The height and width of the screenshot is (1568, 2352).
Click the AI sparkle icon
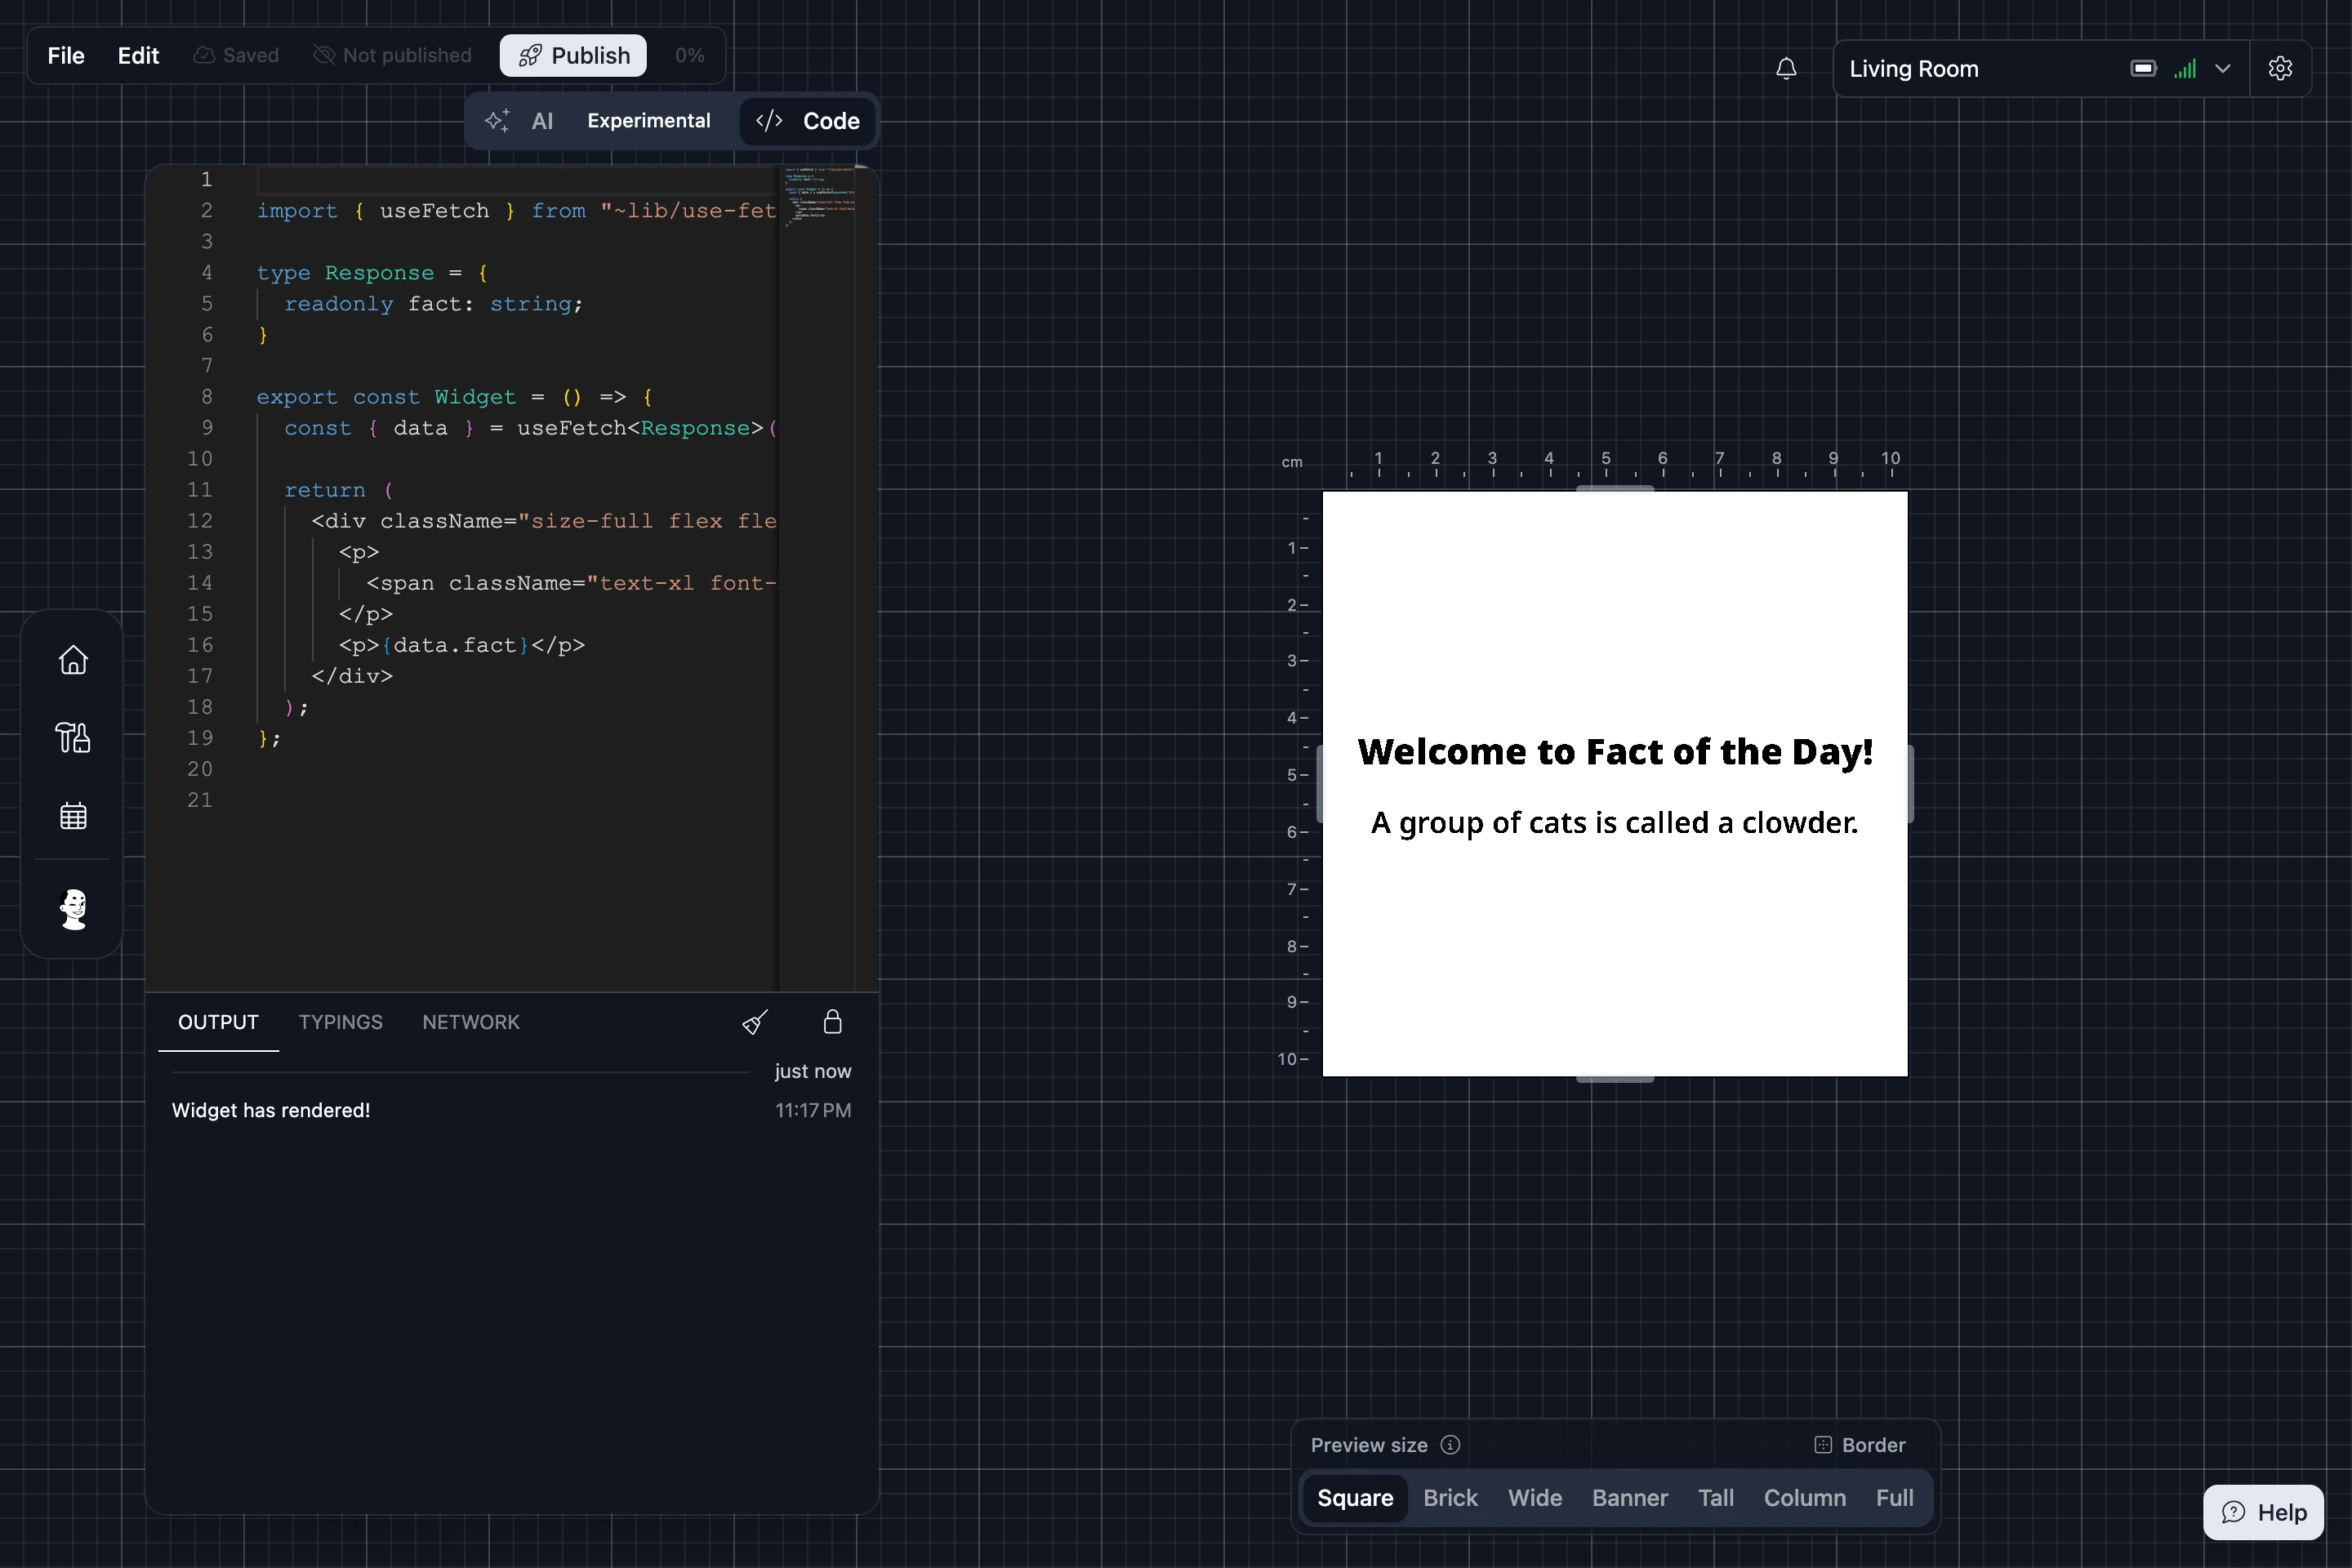point(497,121)
